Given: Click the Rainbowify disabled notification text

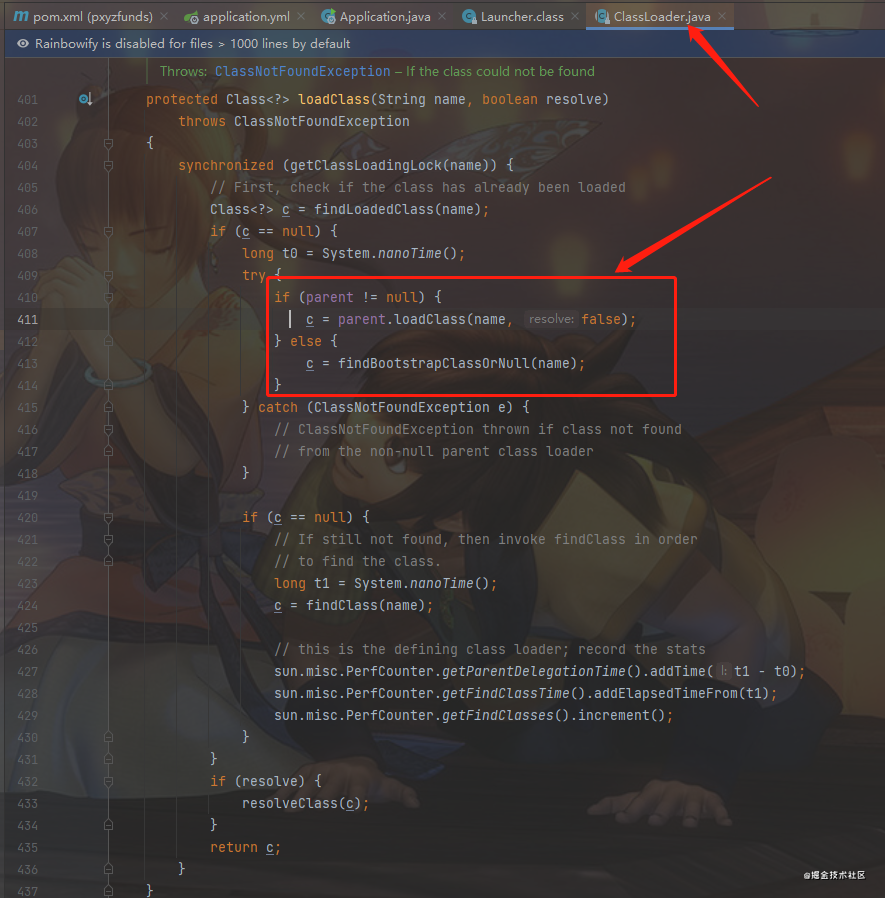Looking at the screenshot, I should 192,44.
